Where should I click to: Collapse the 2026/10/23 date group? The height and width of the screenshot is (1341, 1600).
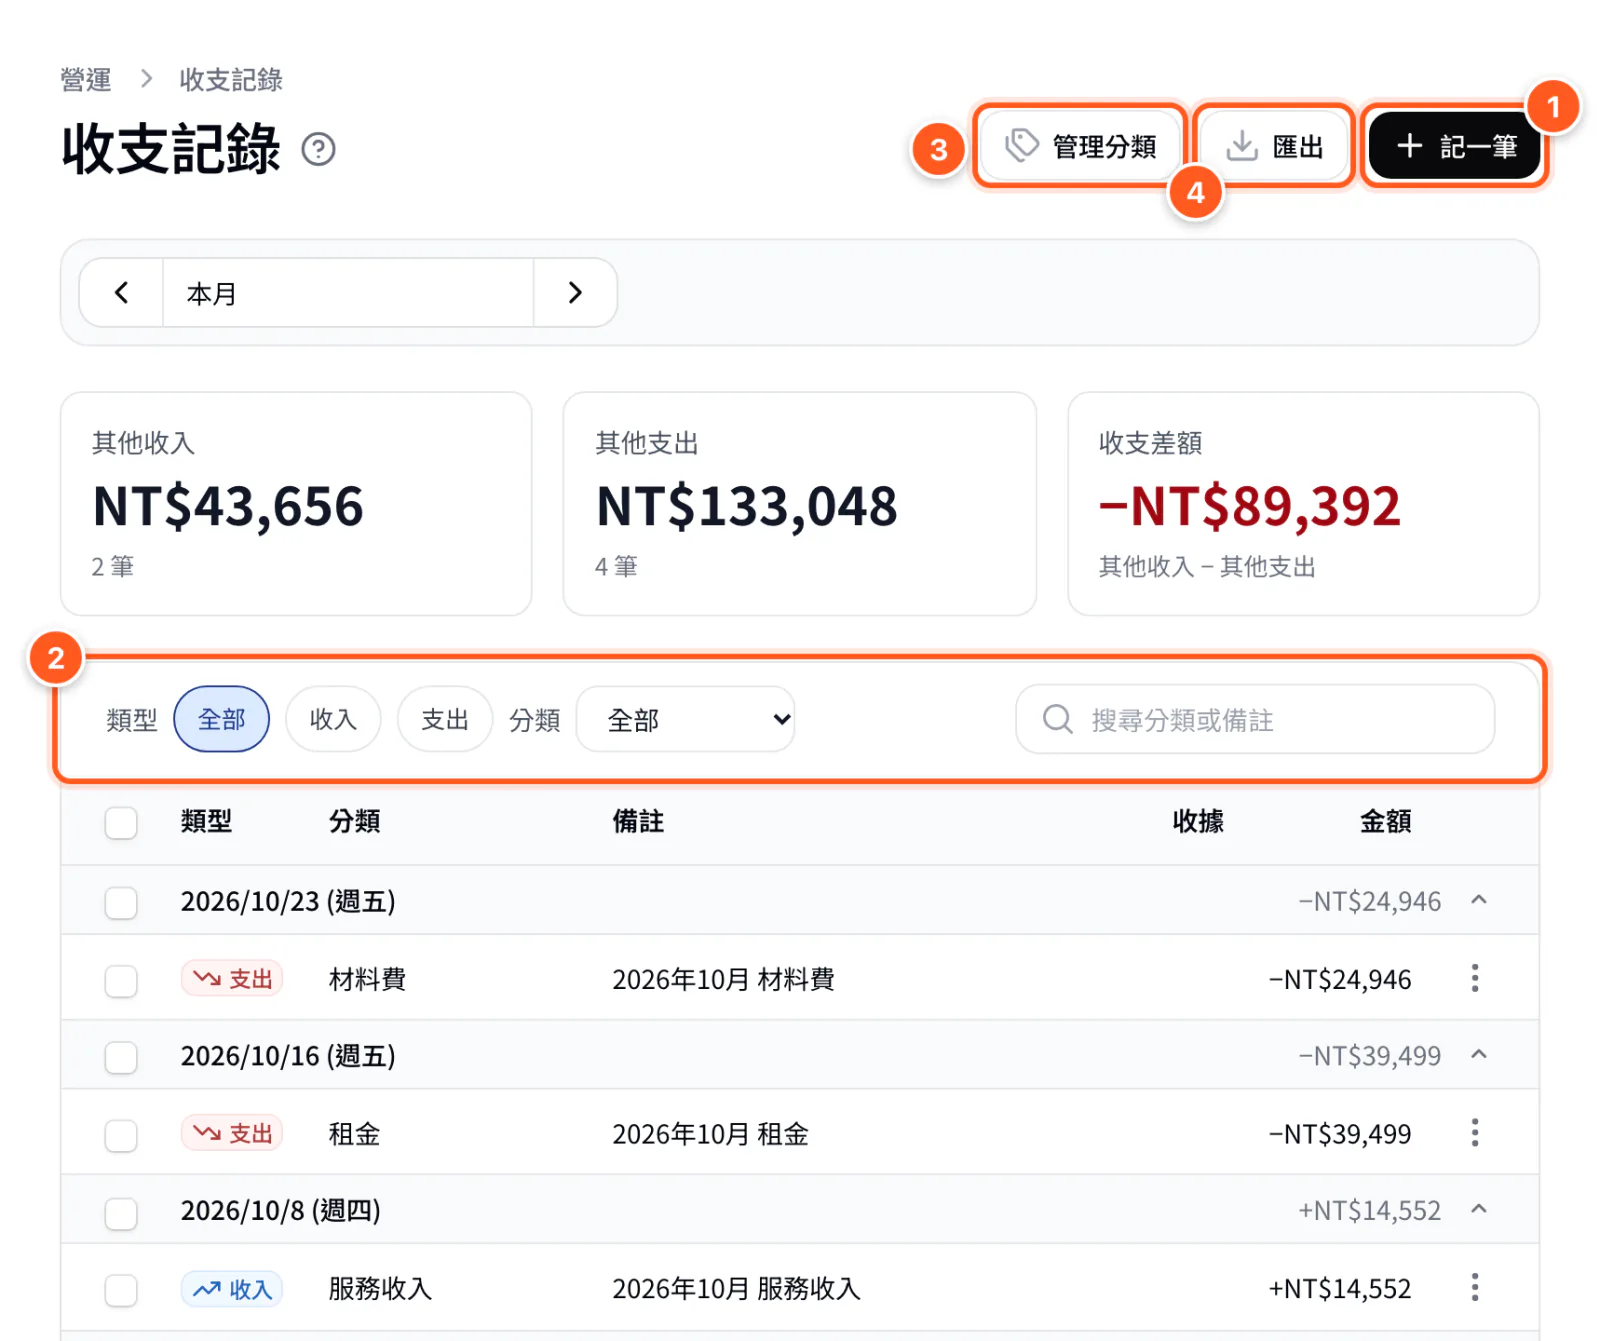tap(1479, 900)
